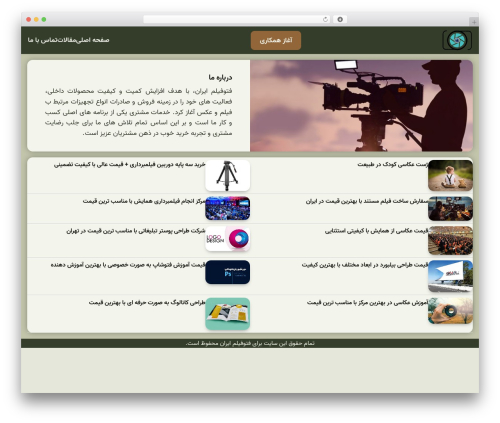Open the Logo Design poster thumbnail
The image size is (500, 423).
click(228, 239)
